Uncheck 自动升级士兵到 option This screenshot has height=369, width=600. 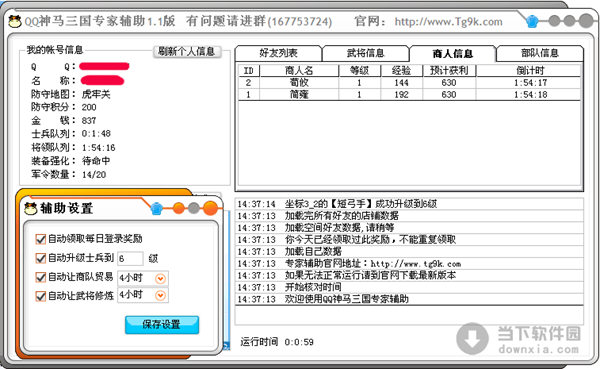[41, 258]
